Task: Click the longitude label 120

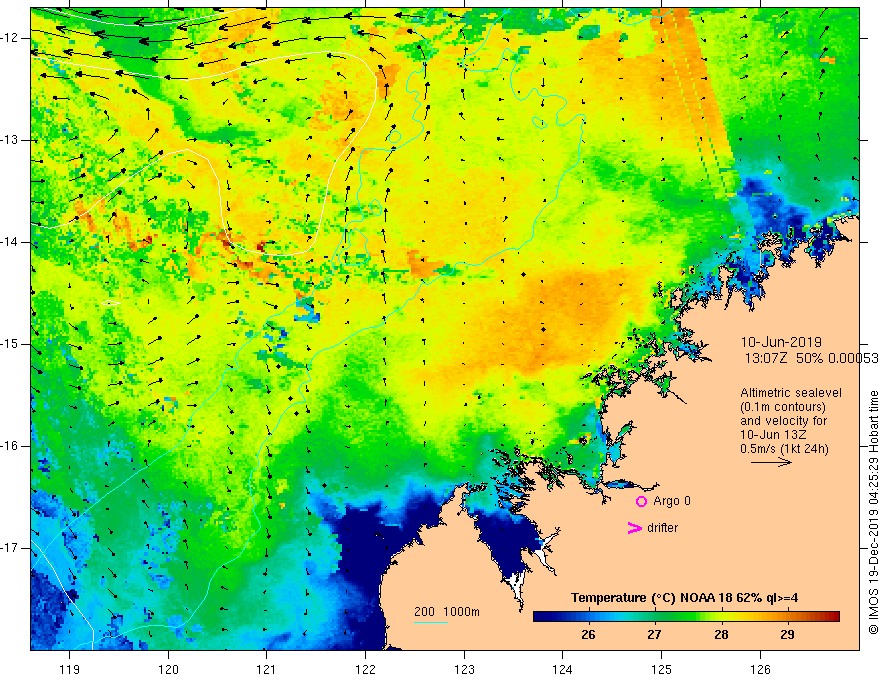Action: coord(168,669)
